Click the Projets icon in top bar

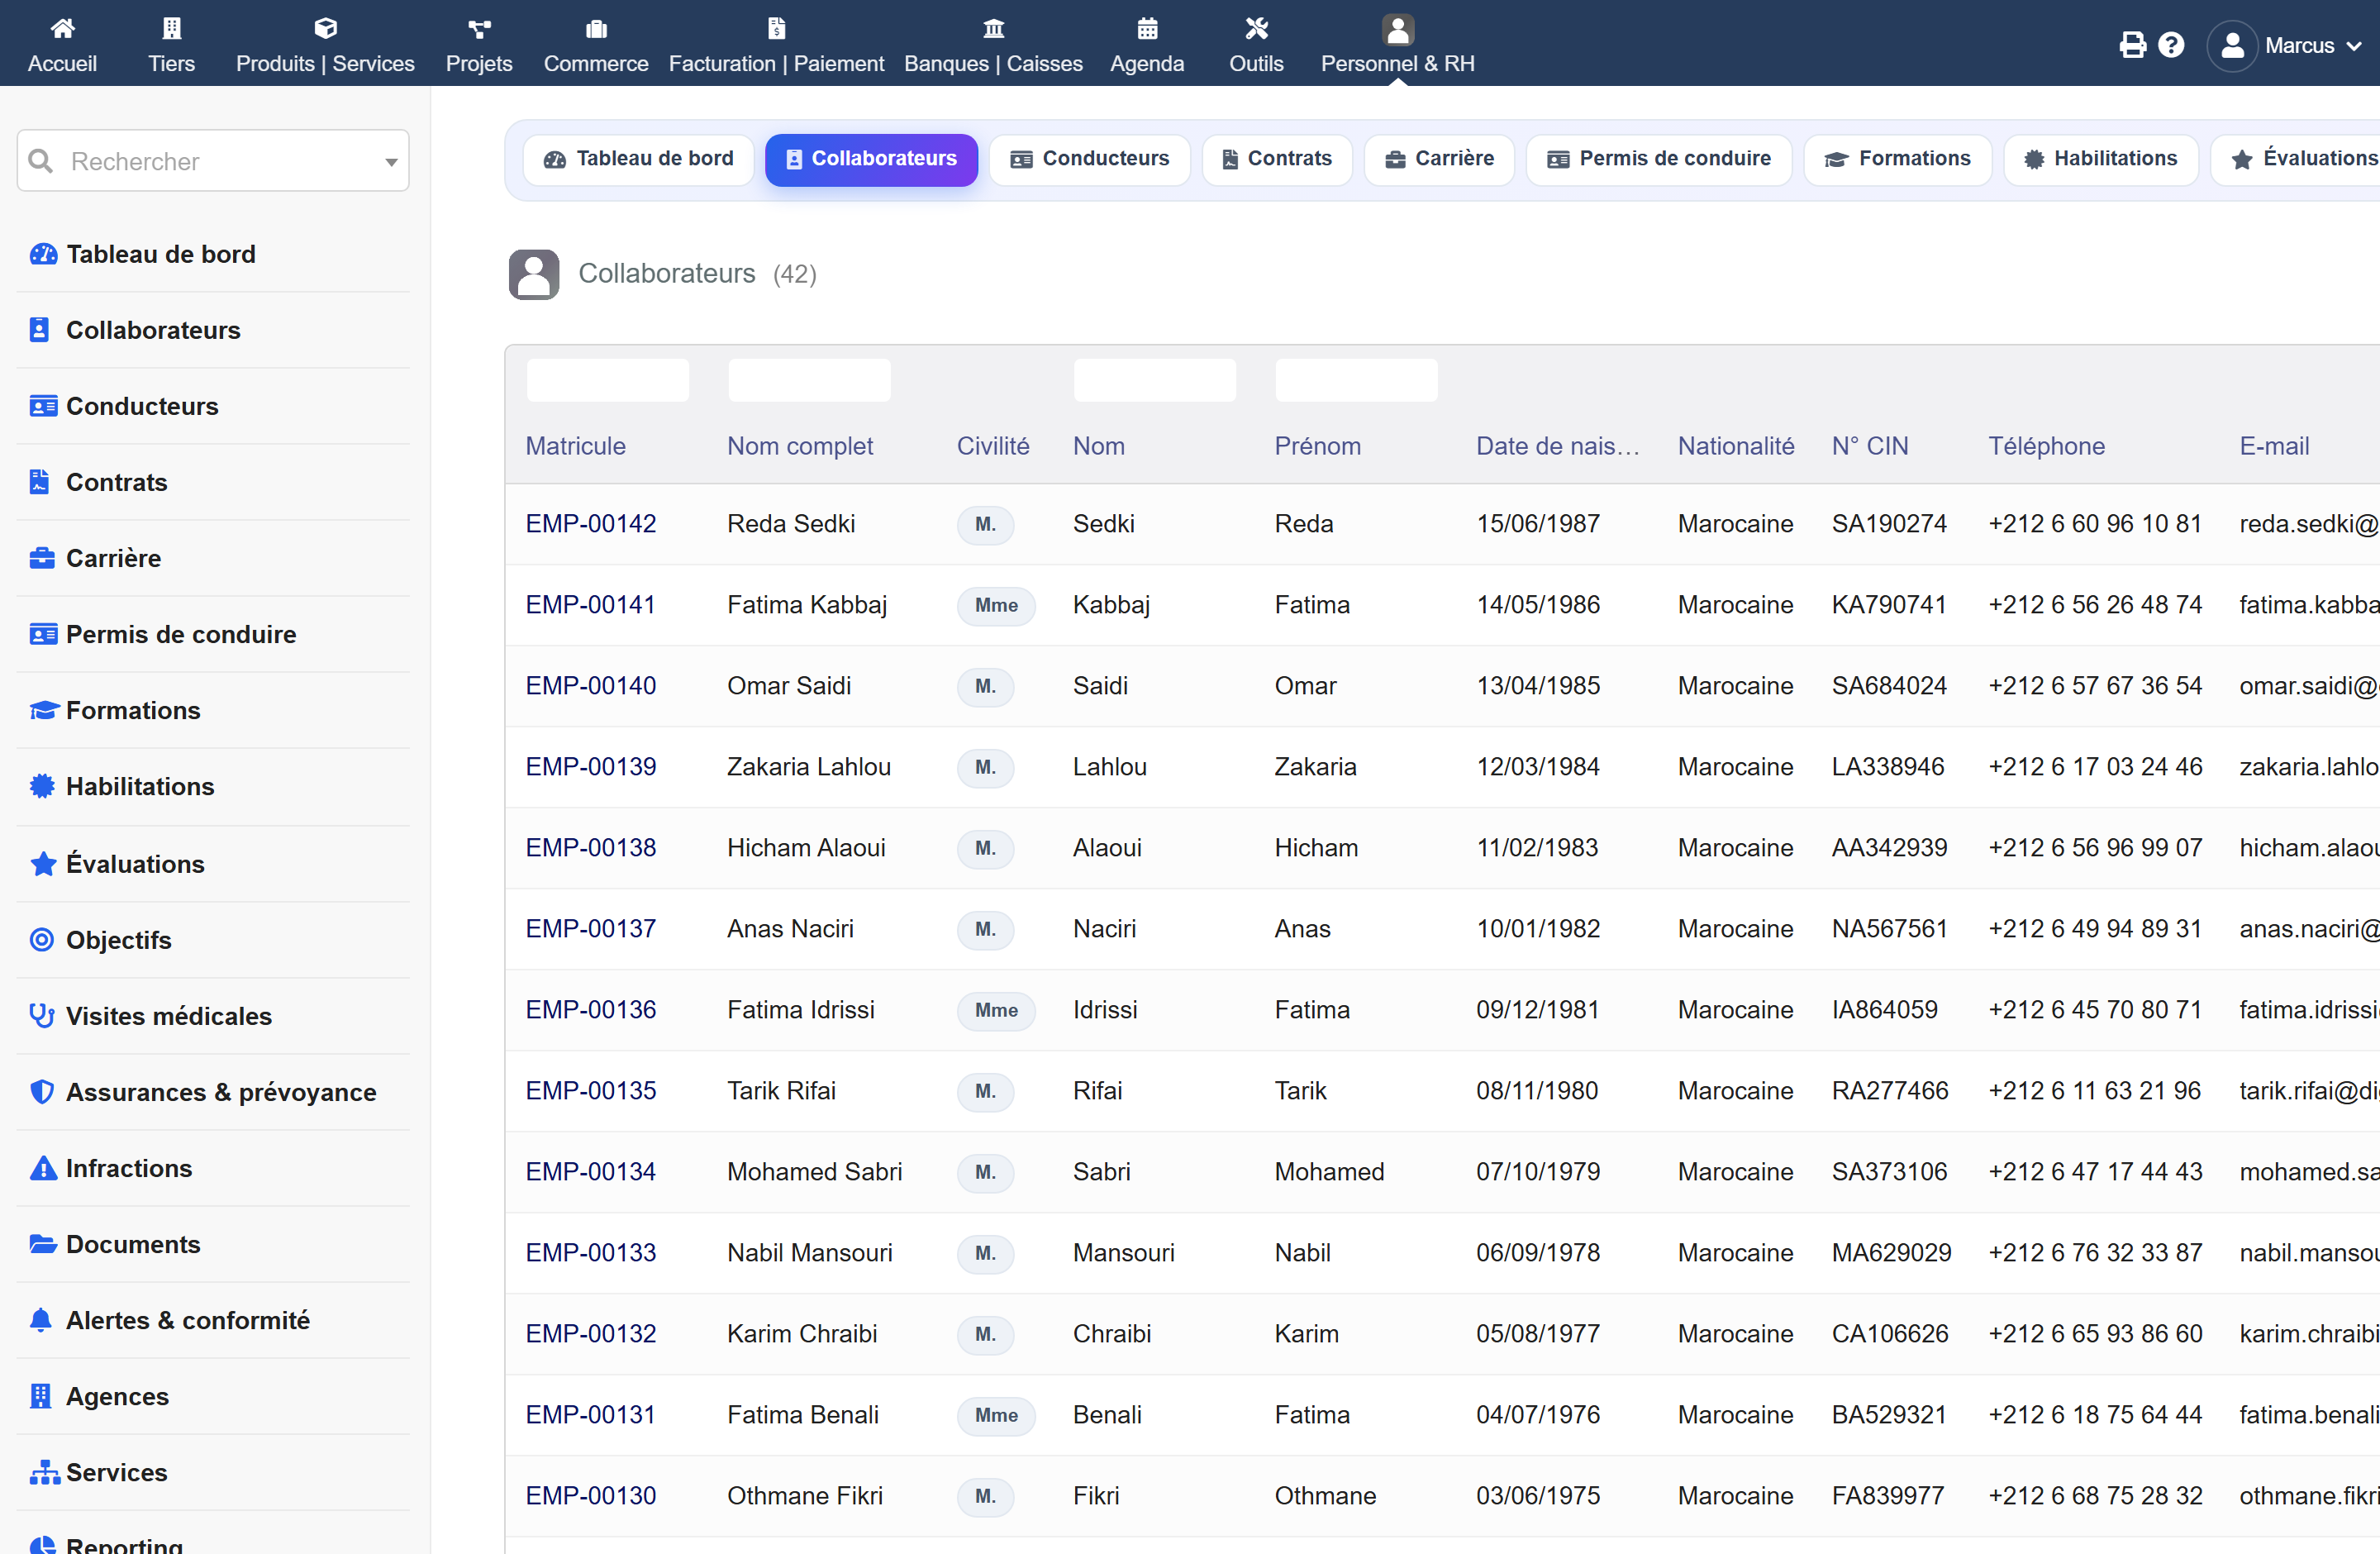click(x=479, y=28)
